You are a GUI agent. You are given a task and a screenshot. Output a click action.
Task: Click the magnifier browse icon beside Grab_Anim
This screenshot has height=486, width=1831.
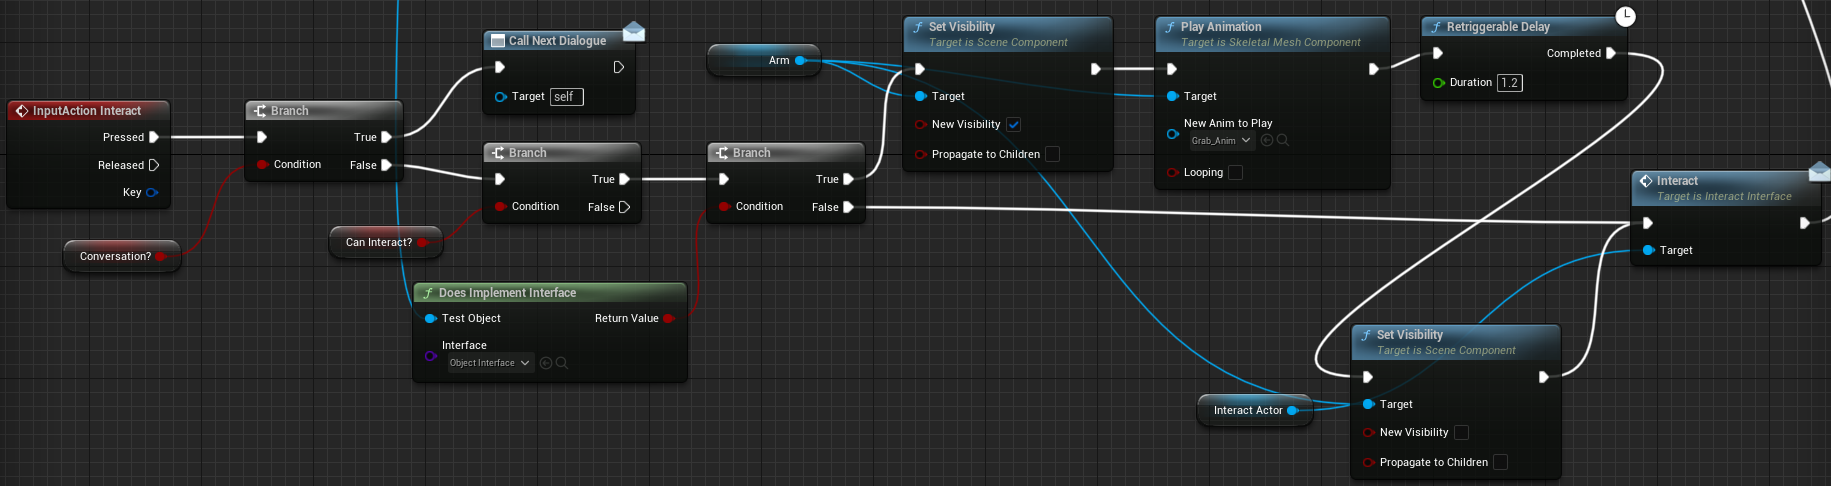[1283, 141]
